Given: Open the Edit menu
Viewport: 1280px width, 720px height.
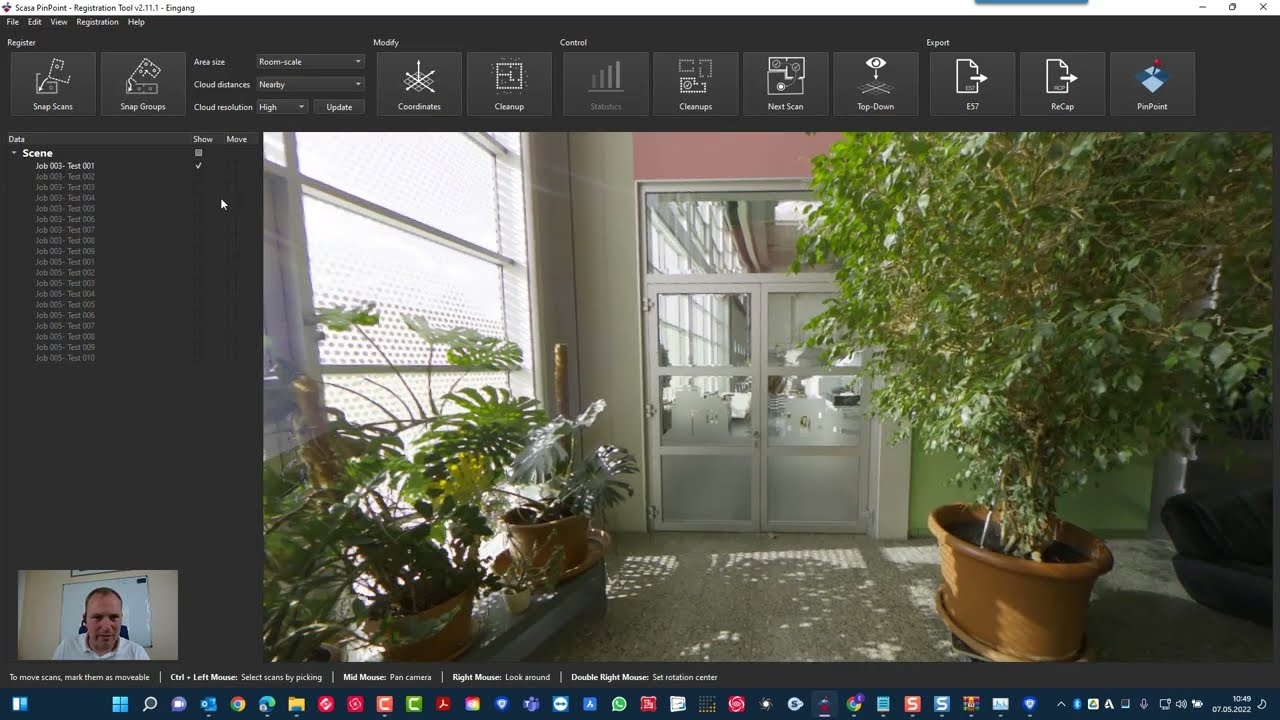Looking at the screenshot, I should (x=35, y=22).
